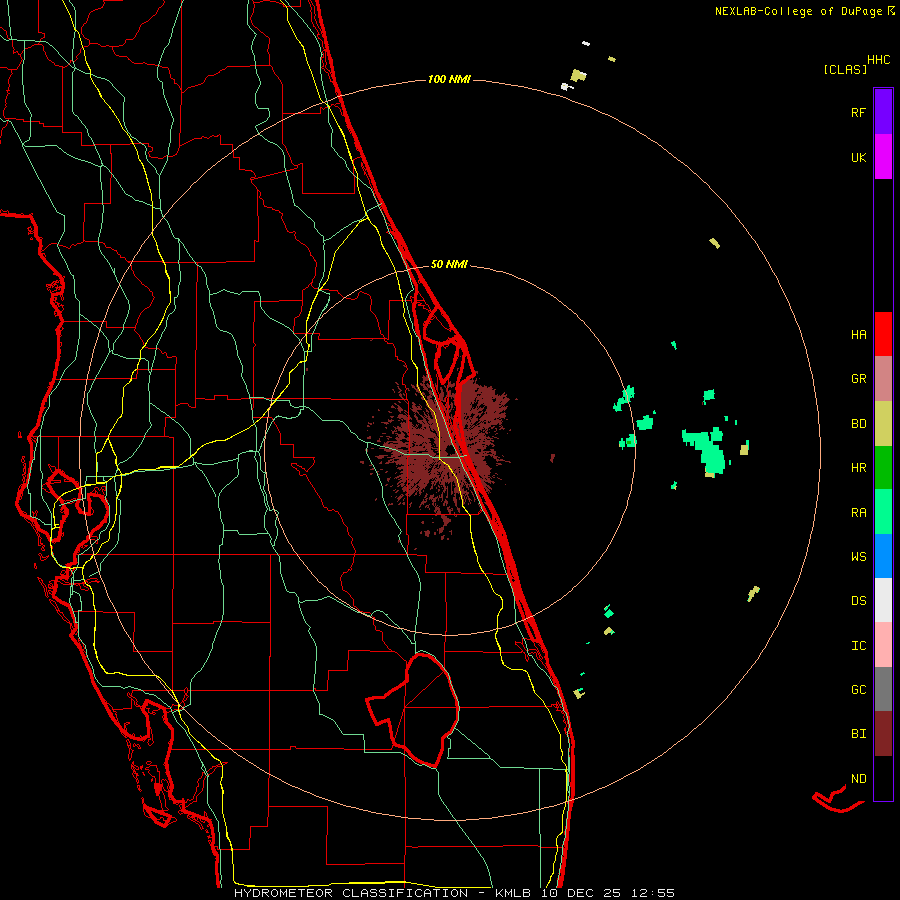Viewport: 900px width, 900px height.
Task: Click the GR legend label
Action: (x=859, y=379)
